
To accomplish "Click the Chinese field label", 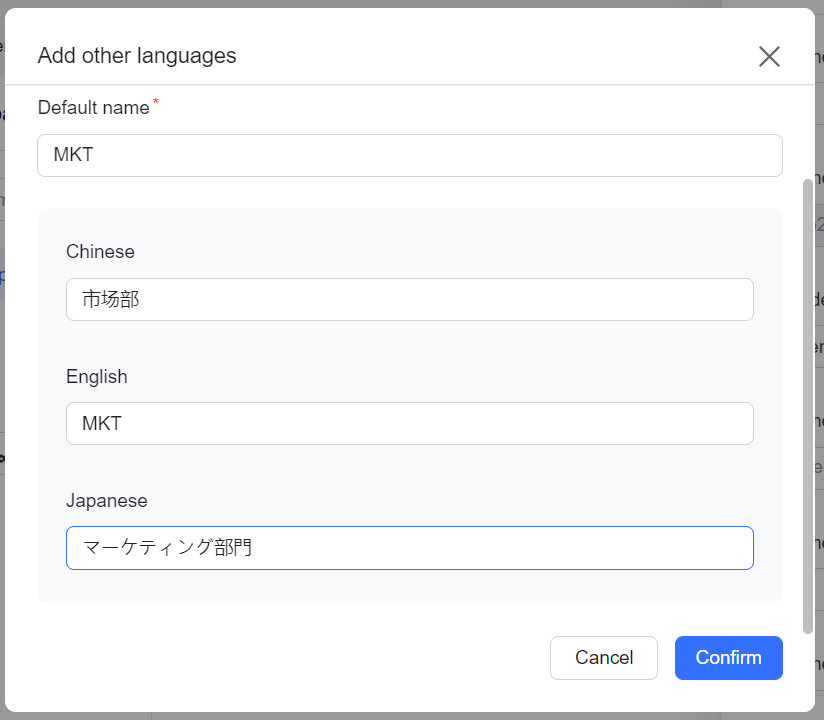I will (x=100, y=252).
